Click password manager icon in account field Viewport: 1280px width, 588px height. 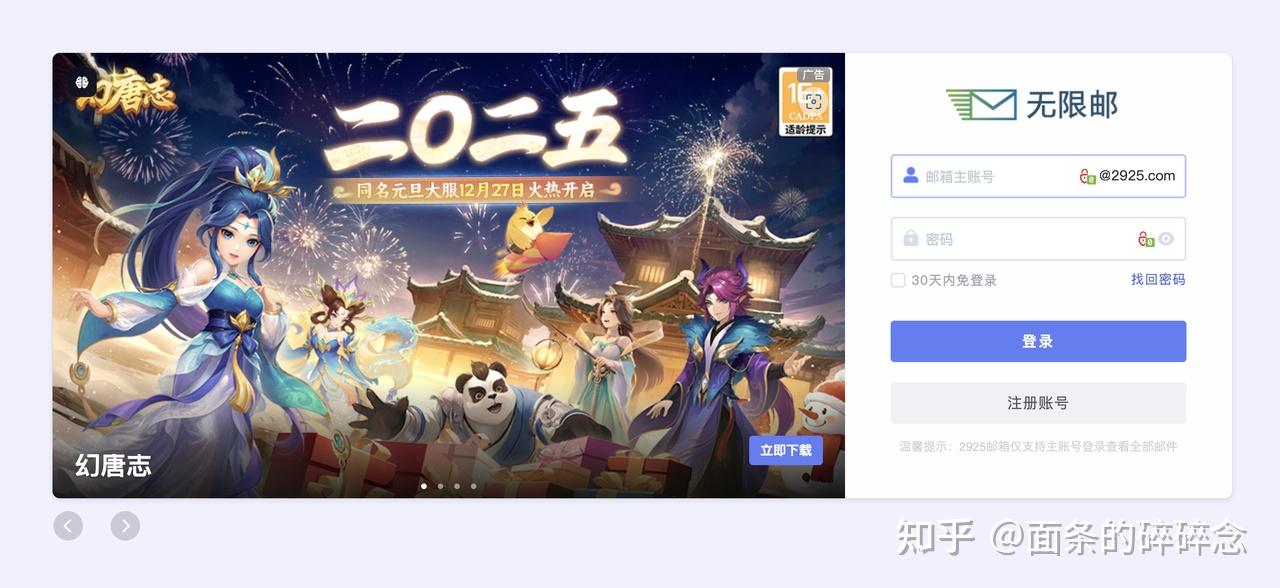1087,176
